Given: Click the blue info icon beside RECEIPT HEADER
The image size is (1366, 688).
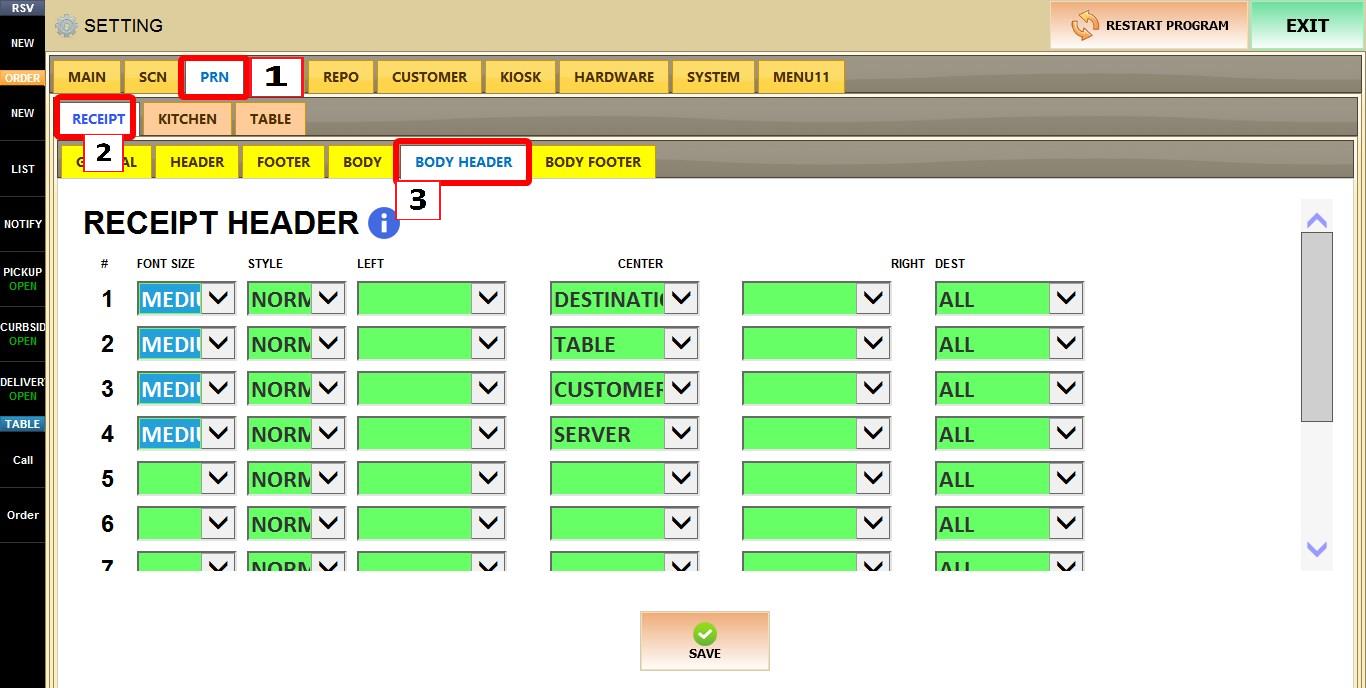Looking at the screenshot, I should point(384,223).
